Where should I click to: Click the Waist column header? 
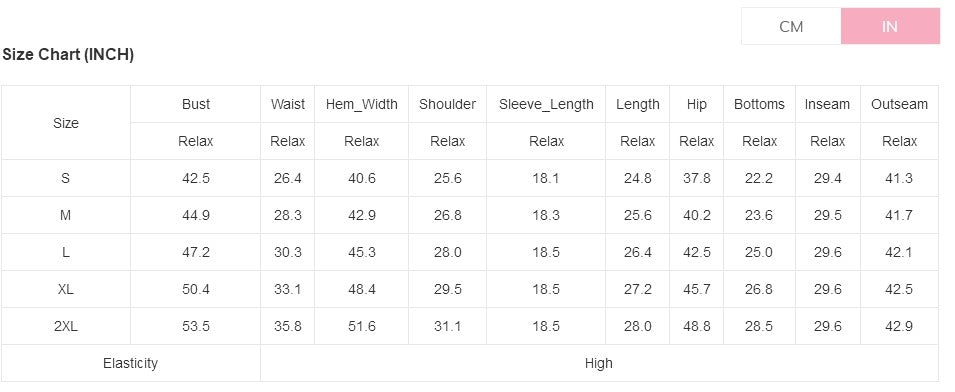[287, 104]
